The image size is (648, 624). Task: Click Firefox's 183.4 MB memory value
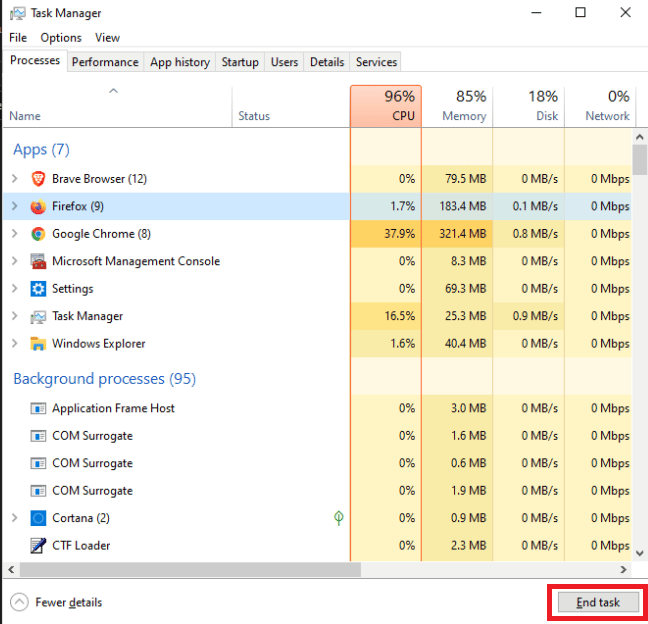pyautogui.click(x=462, y=206)
